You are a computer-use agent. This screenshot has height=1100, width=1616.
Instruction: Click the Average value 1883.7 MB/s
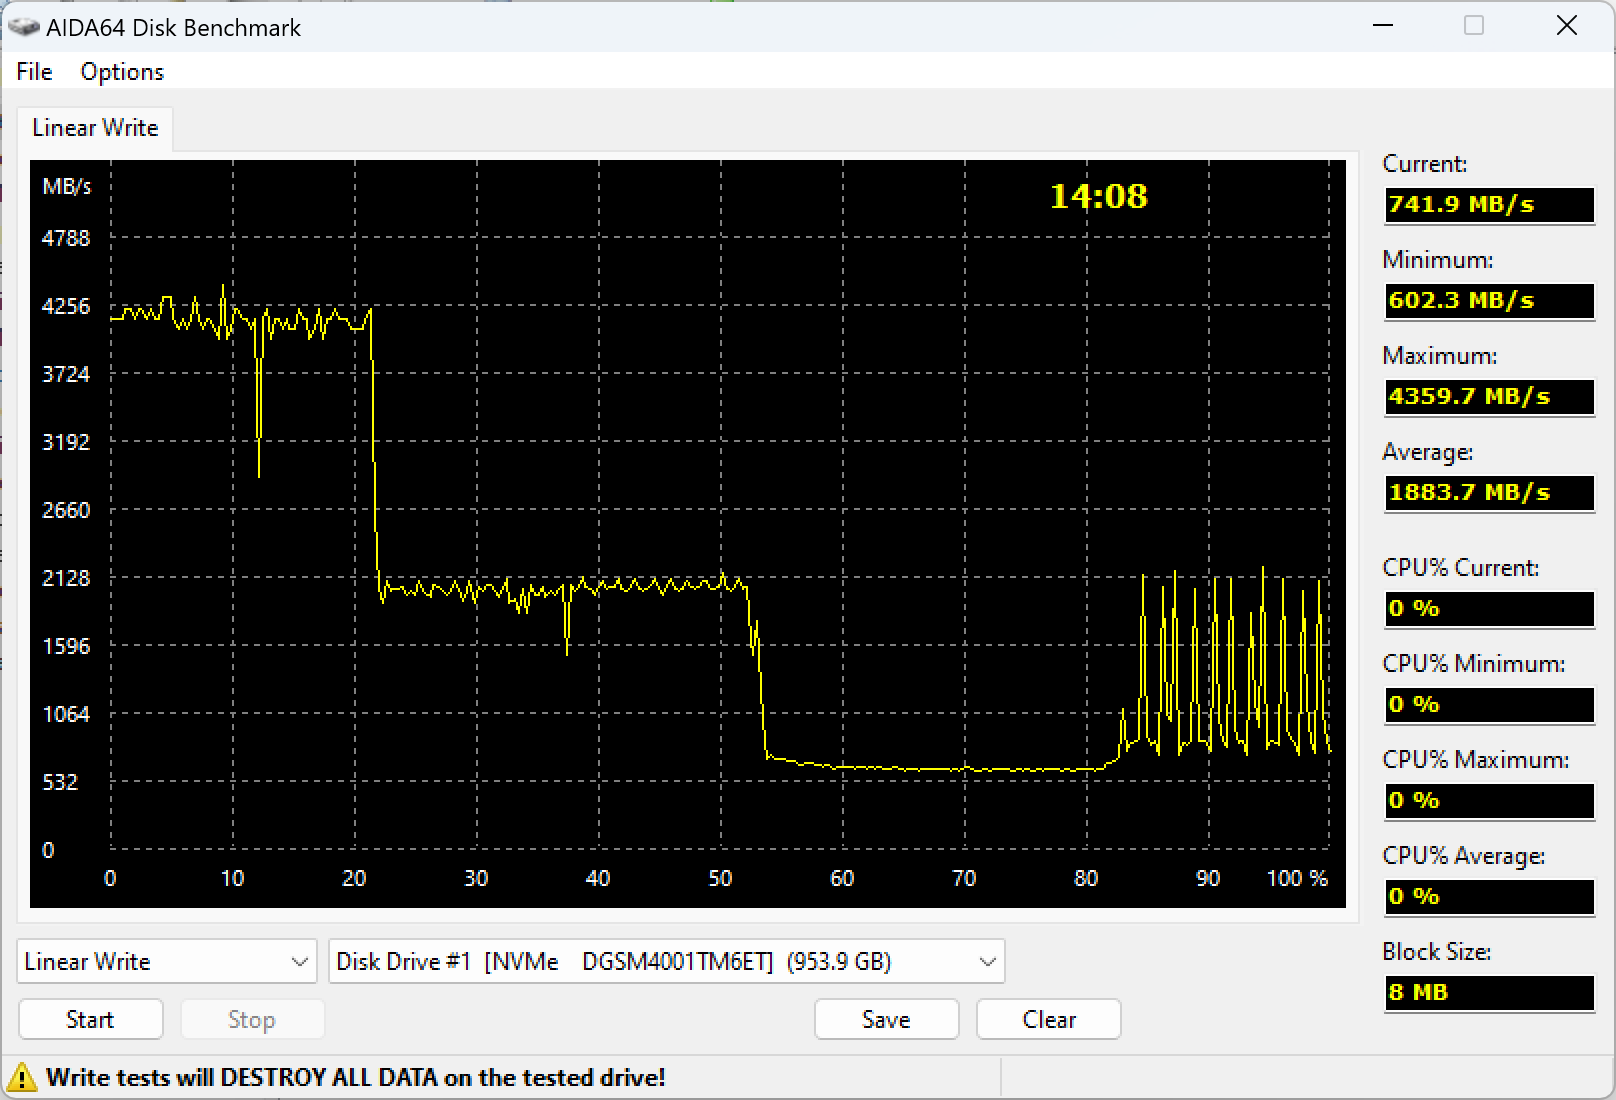pos(1489,492)
